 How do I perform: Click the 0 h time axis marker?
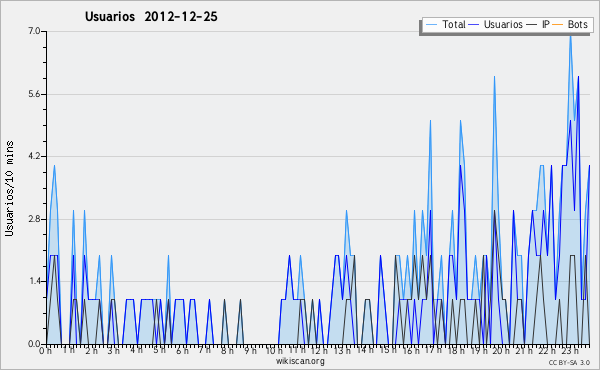(x=45, y=350)
